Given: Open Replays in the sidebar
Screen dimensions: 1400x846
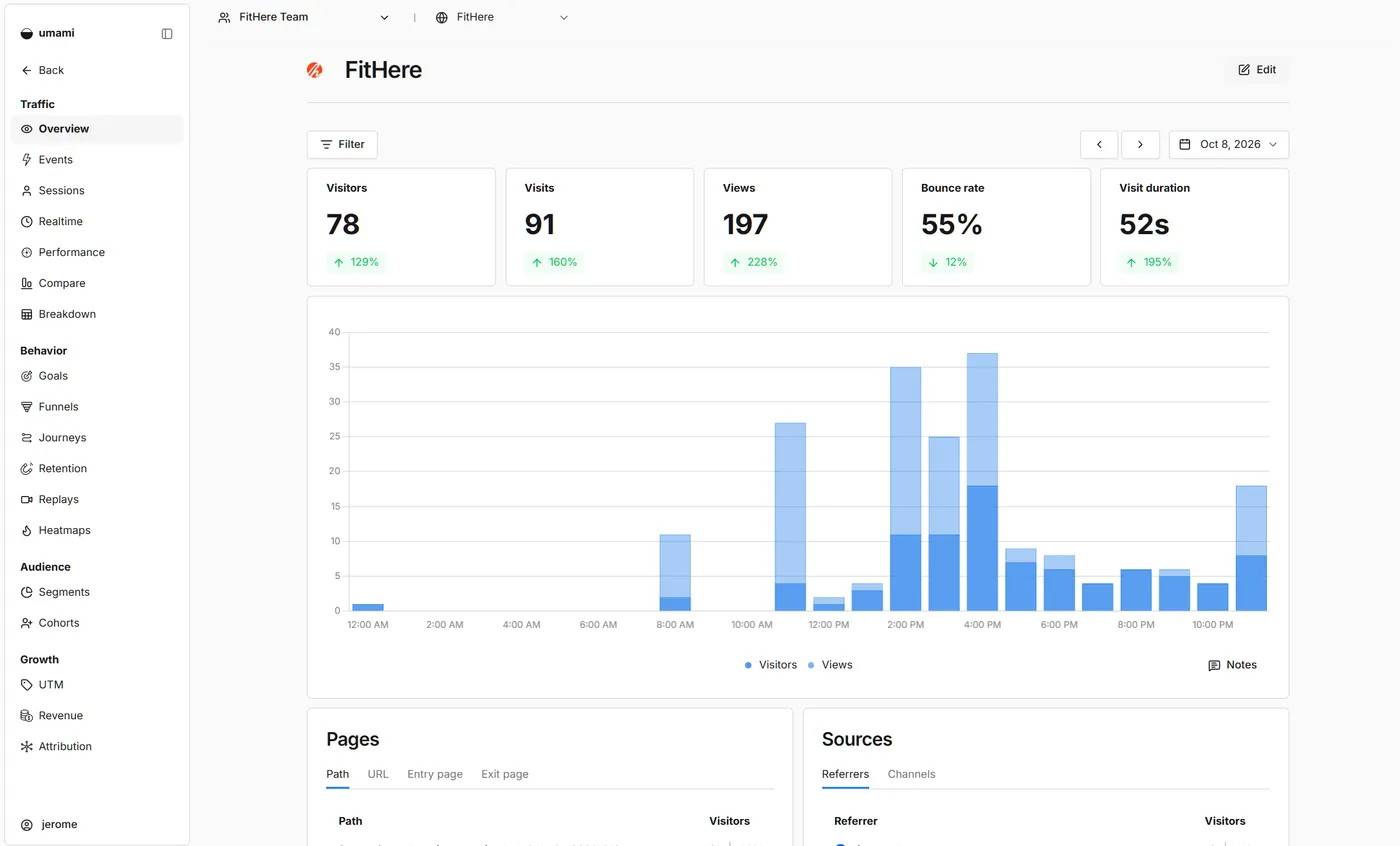Looking at the screenshot, I should (97, 500).
